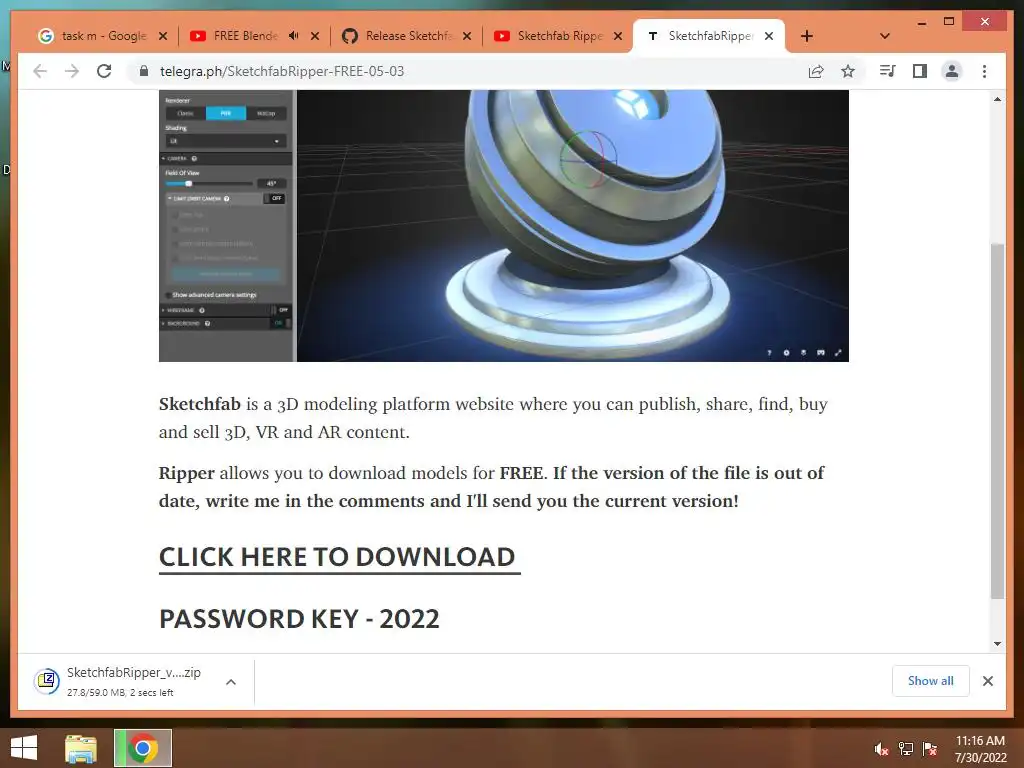1024x768 pixels.
Task: Click the muted volume tray icon
Action: 882,749
